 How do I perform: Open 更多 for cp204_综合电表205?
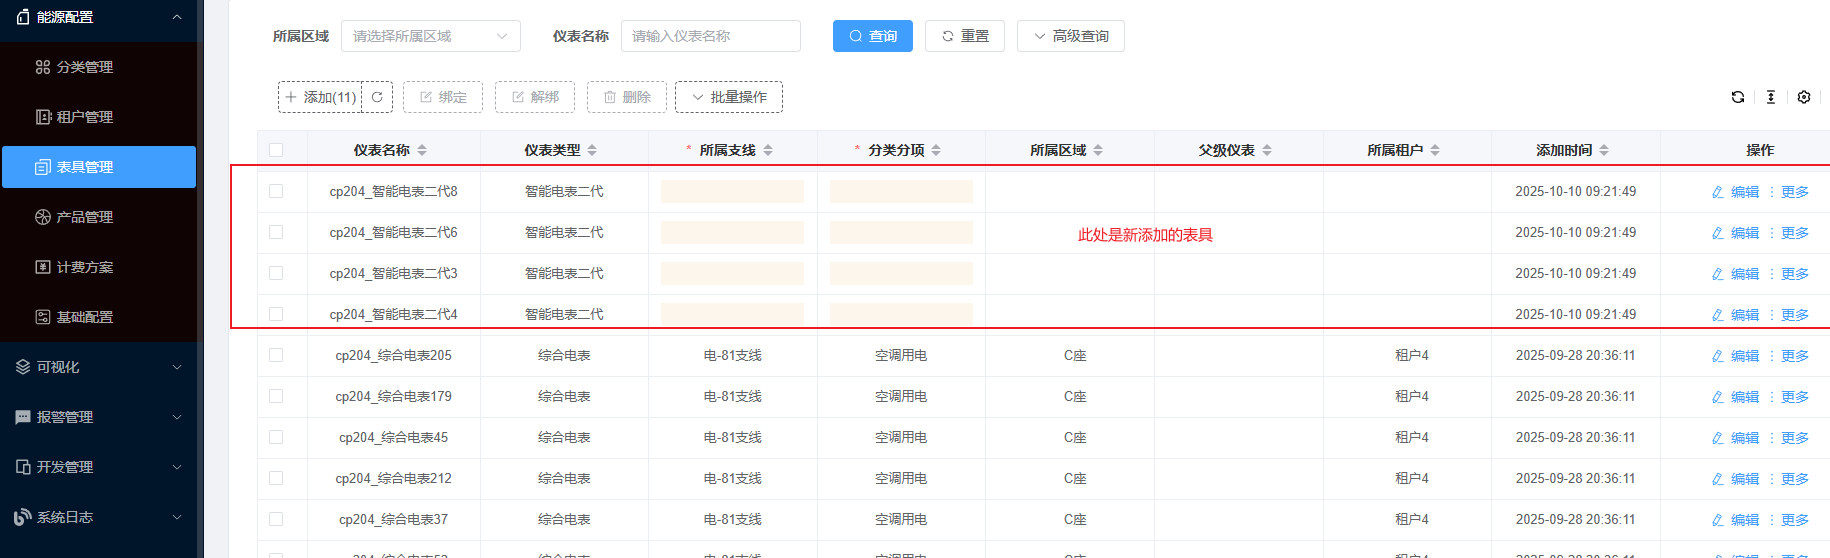[x=1794, y=356]
